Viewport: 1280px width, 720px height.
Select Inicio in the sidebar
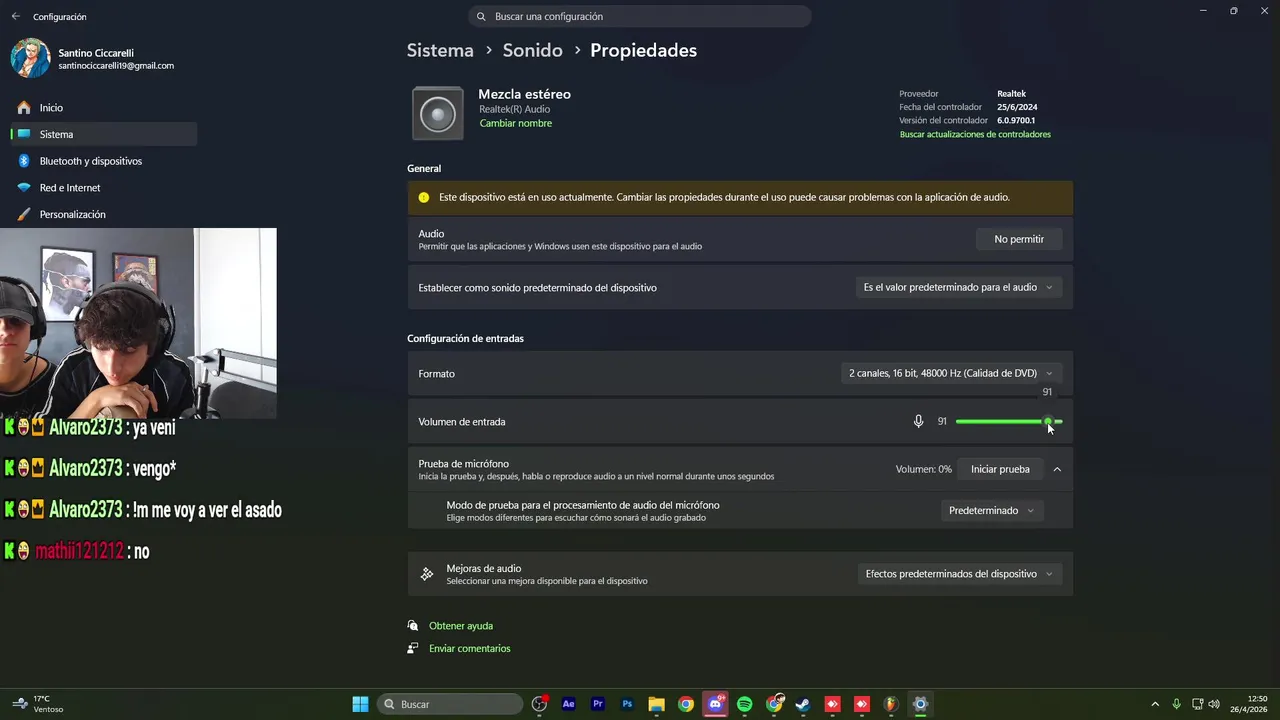[x=103, y=107]
